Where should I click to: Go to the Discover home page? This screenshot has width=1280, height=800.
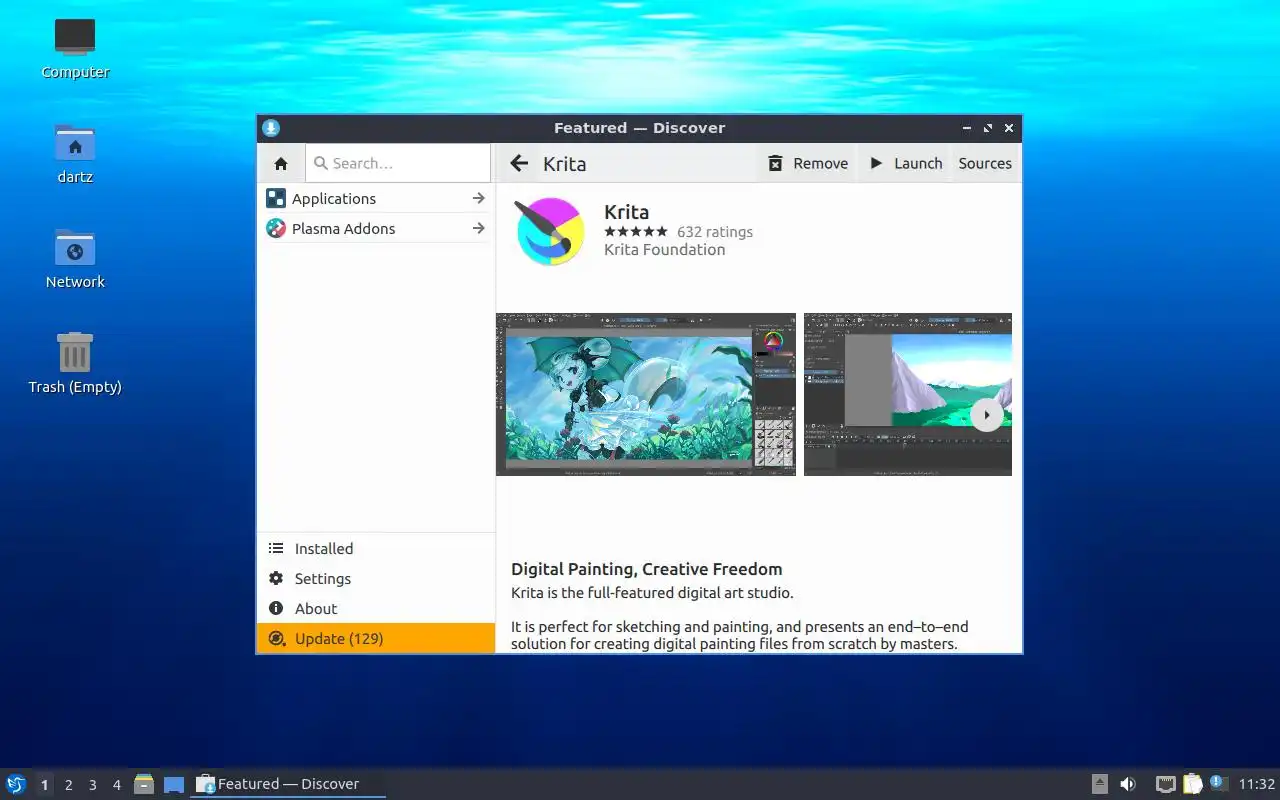[x=281, y=163]
